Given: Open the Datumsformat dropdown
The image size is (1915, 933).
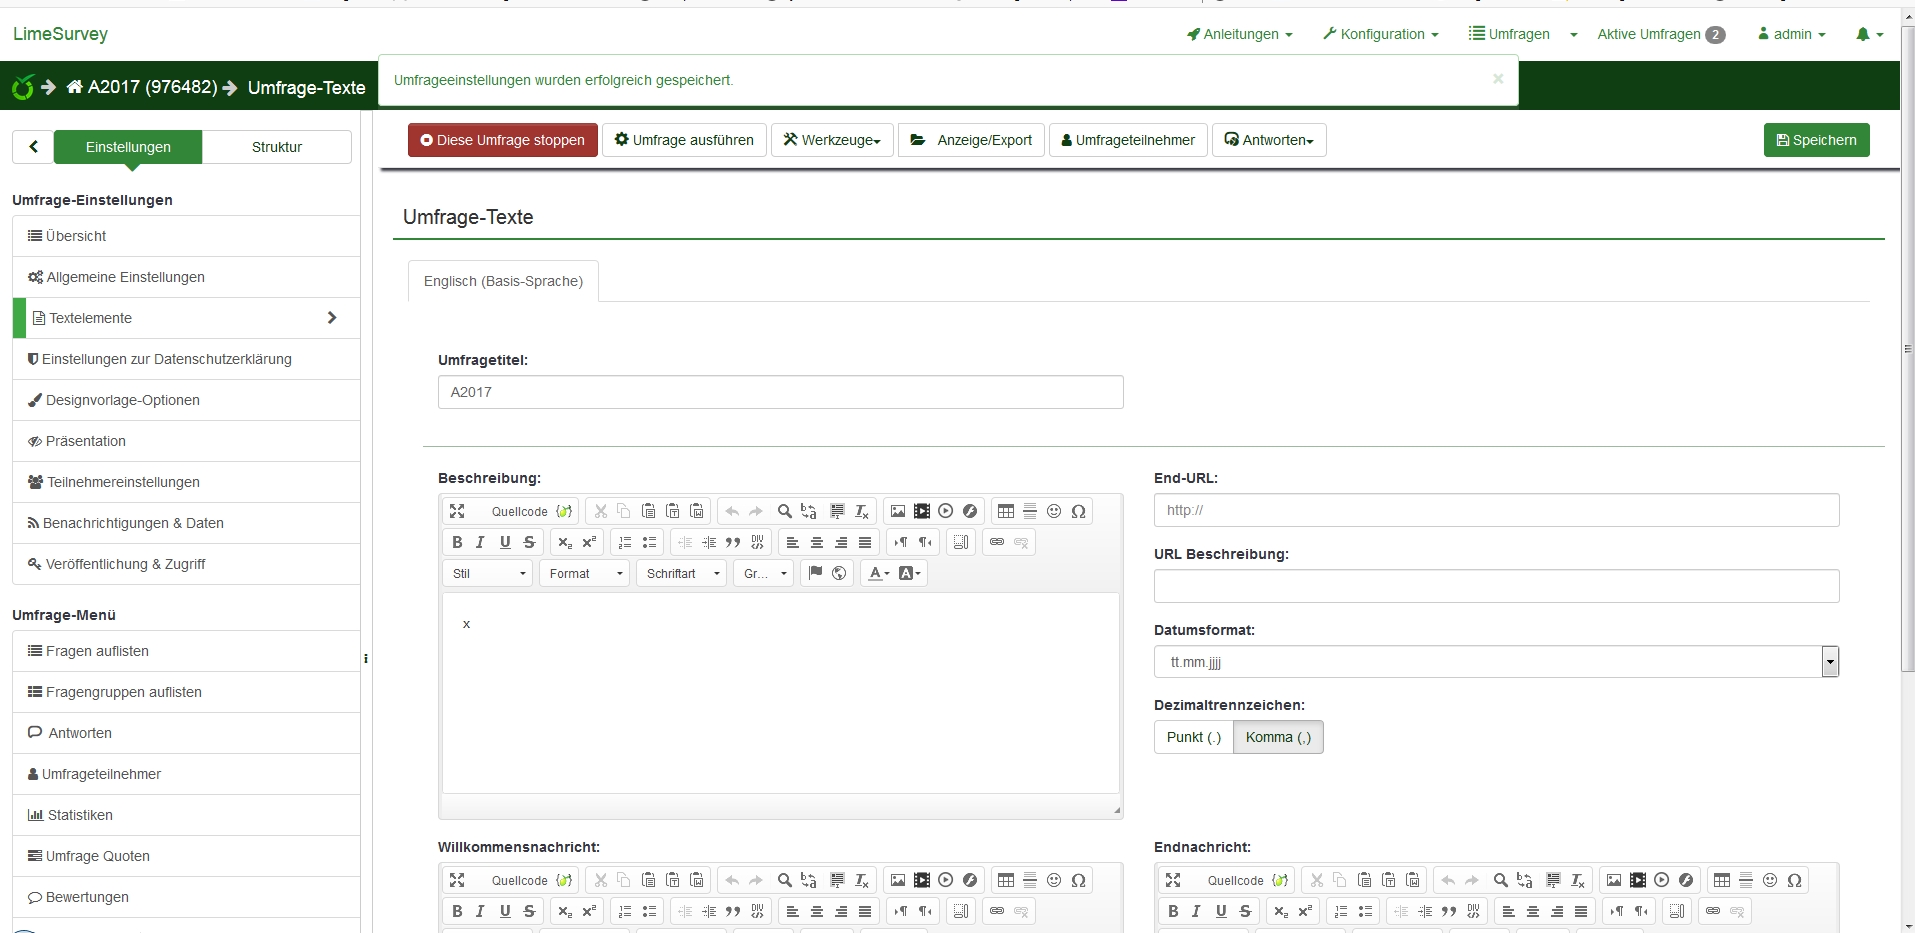Looking at the screenshot, I should click(x=1829, y=661).
